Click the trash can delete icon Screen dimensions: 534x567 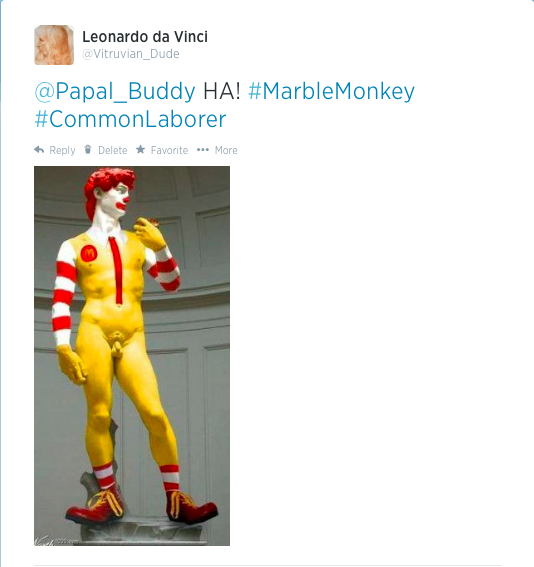click(x=88, y=149)
